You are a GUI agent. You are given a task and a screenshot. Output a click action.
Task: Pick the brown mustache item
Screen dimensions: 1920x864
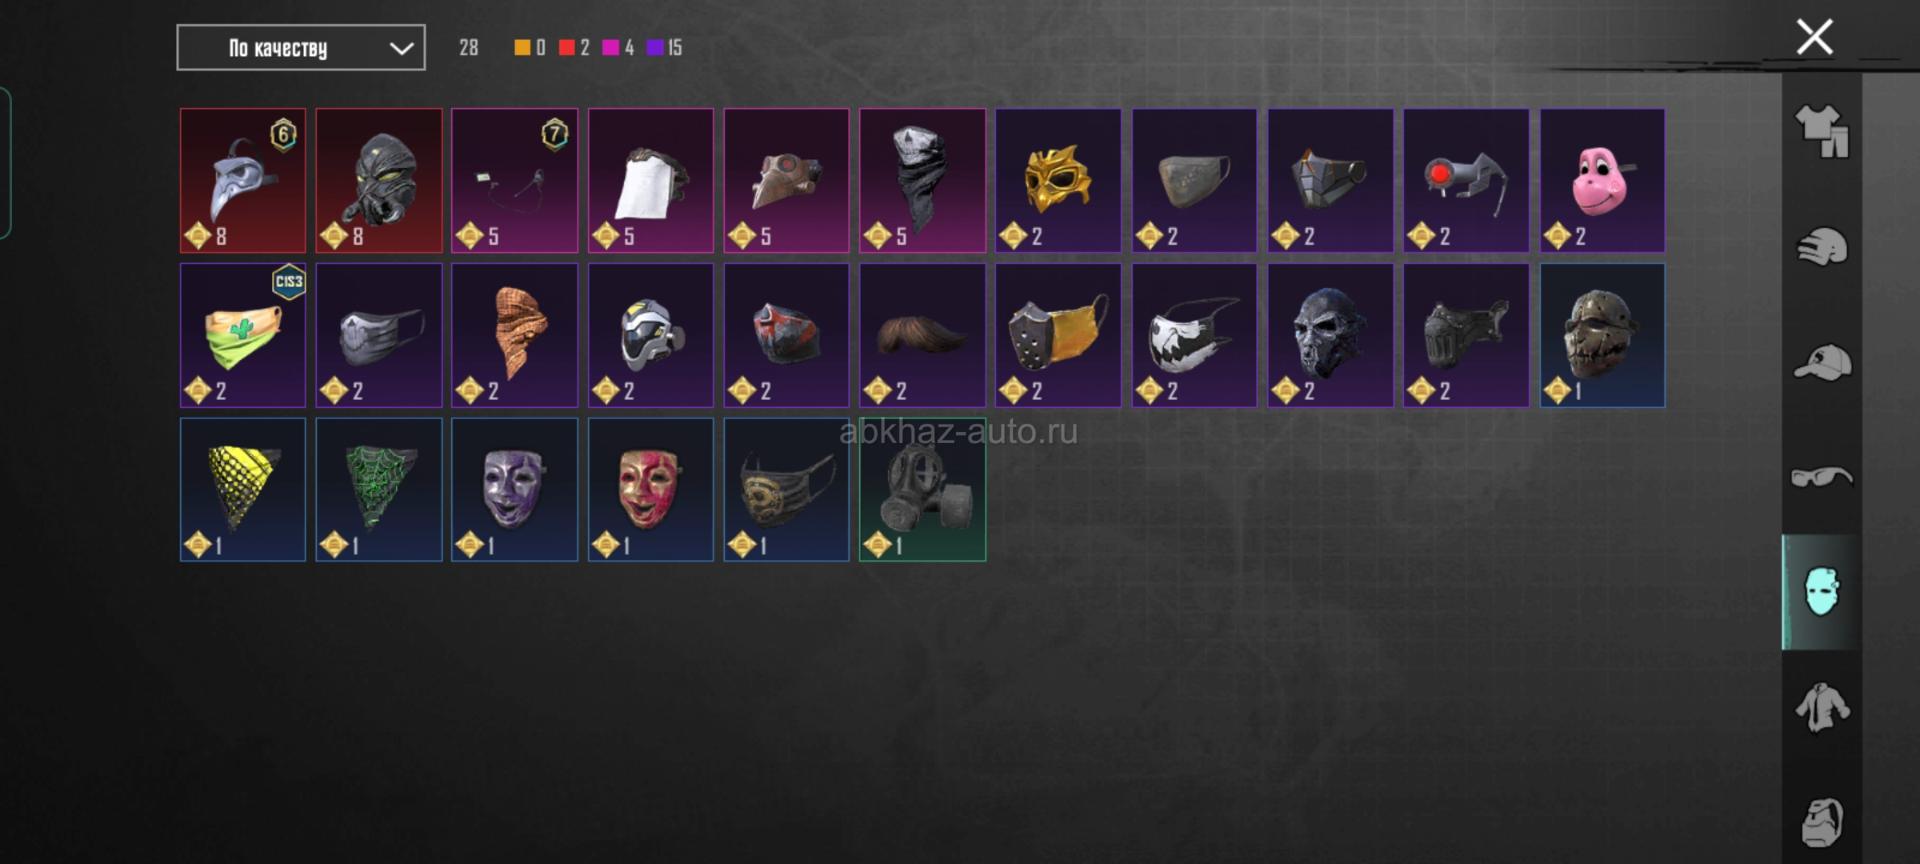pos(922,335)
